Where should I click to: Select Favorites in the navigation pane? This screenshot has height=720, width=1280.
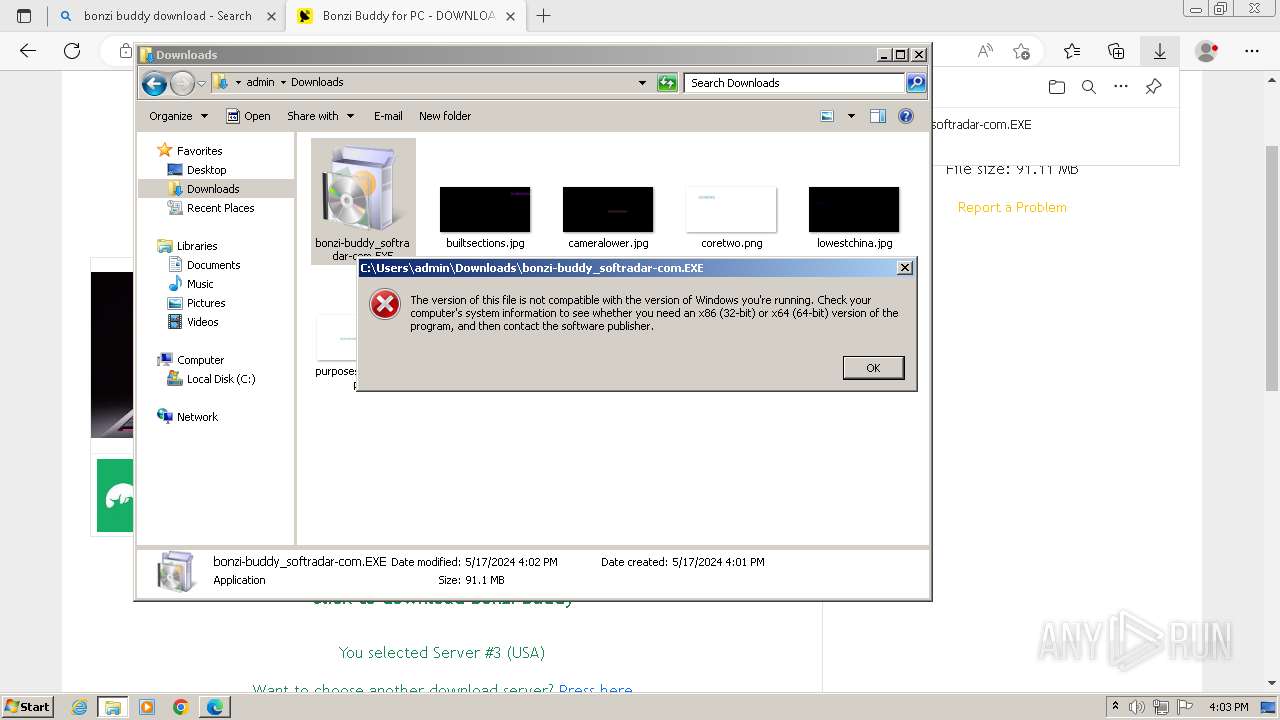[x=199, y=151]
